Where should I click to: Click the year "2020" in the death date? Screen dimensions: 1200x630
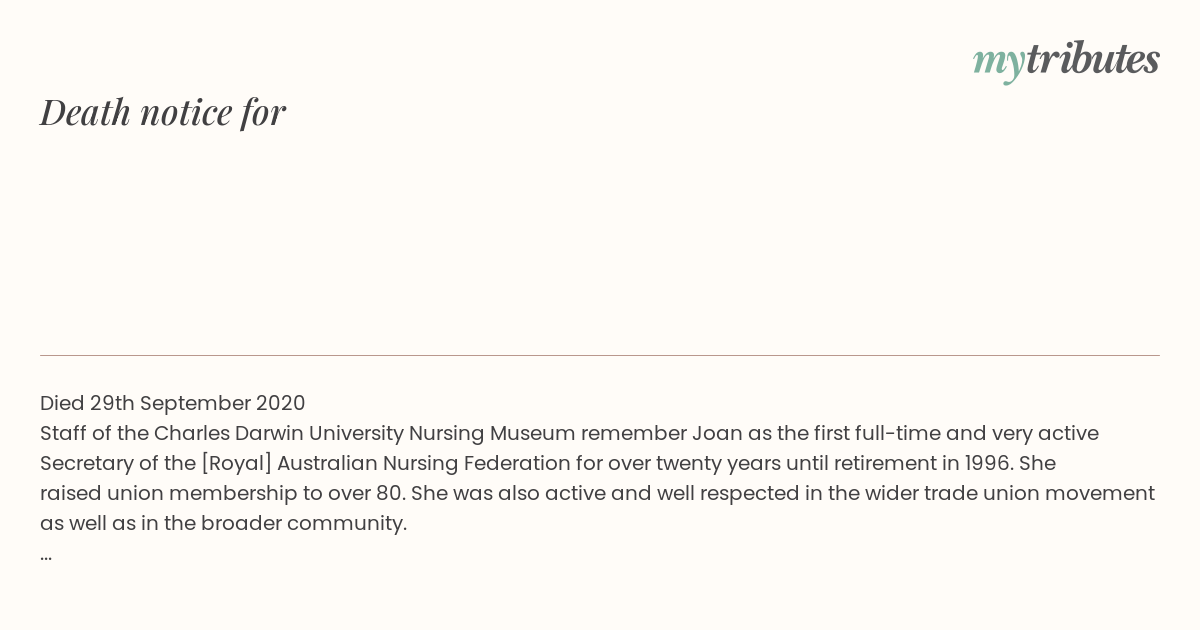281,403
